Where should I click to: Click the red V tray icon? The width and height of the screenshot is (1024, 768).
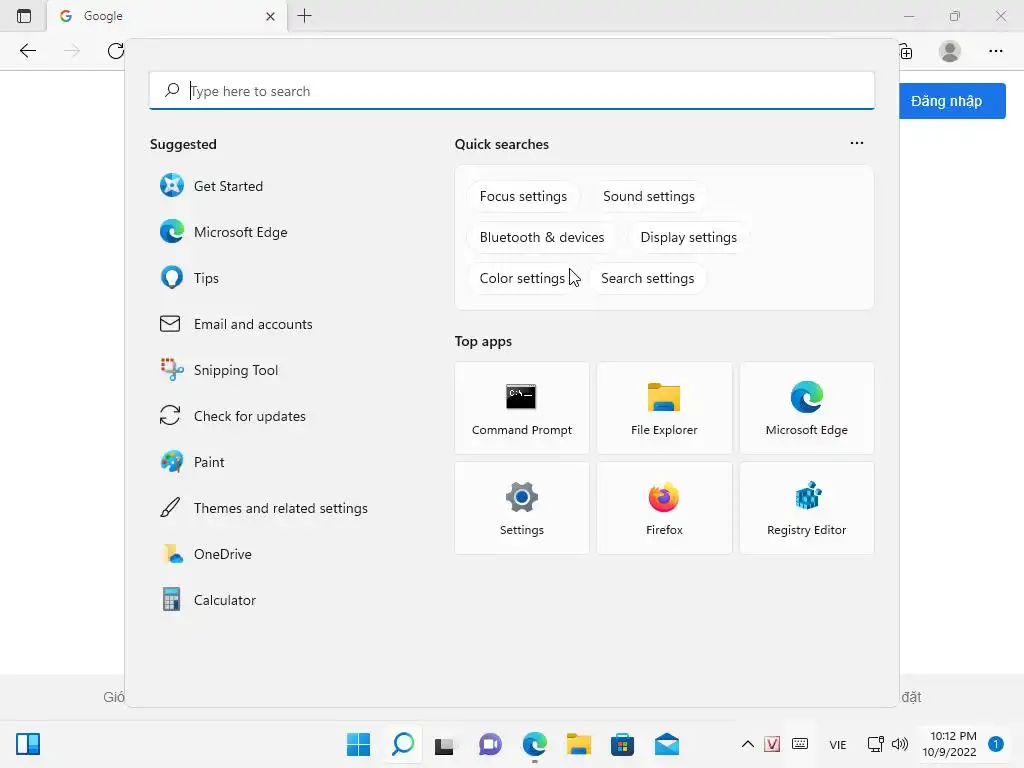(x=772, y=744)
